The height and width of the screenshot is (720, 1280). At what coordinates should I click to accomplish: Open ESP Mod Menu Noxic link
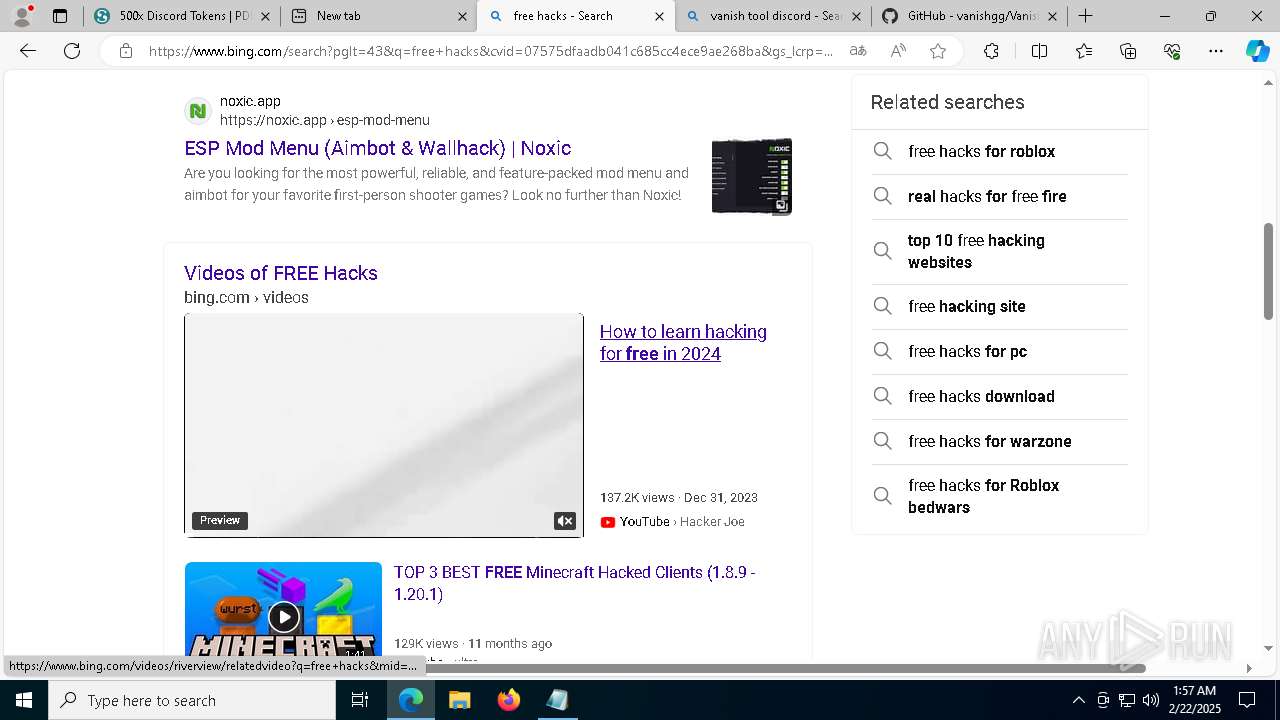pos(378,148)
